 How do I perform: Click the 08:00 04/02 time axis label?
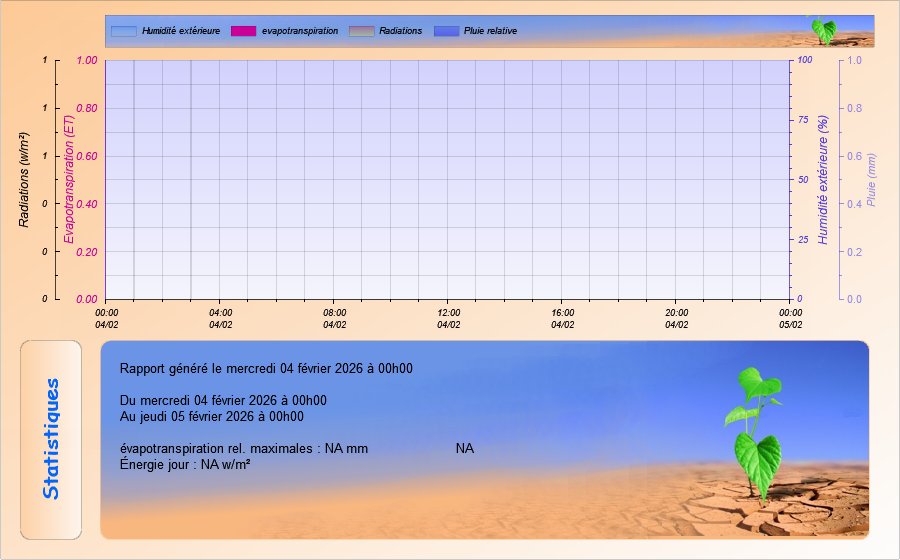335,318
